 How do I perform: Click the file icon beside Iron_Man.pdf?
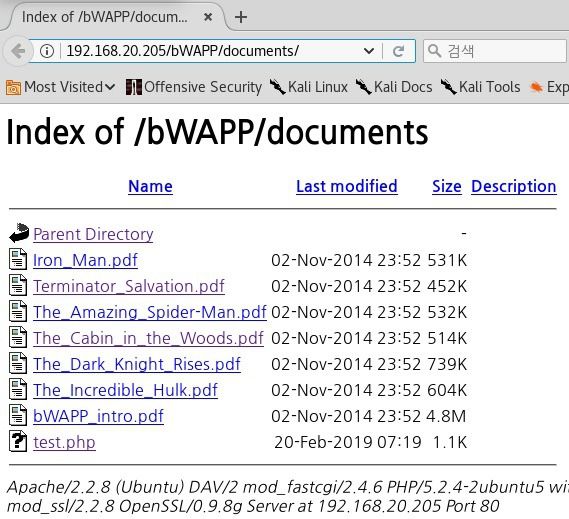pyautogui.click(x=18, y=259)
